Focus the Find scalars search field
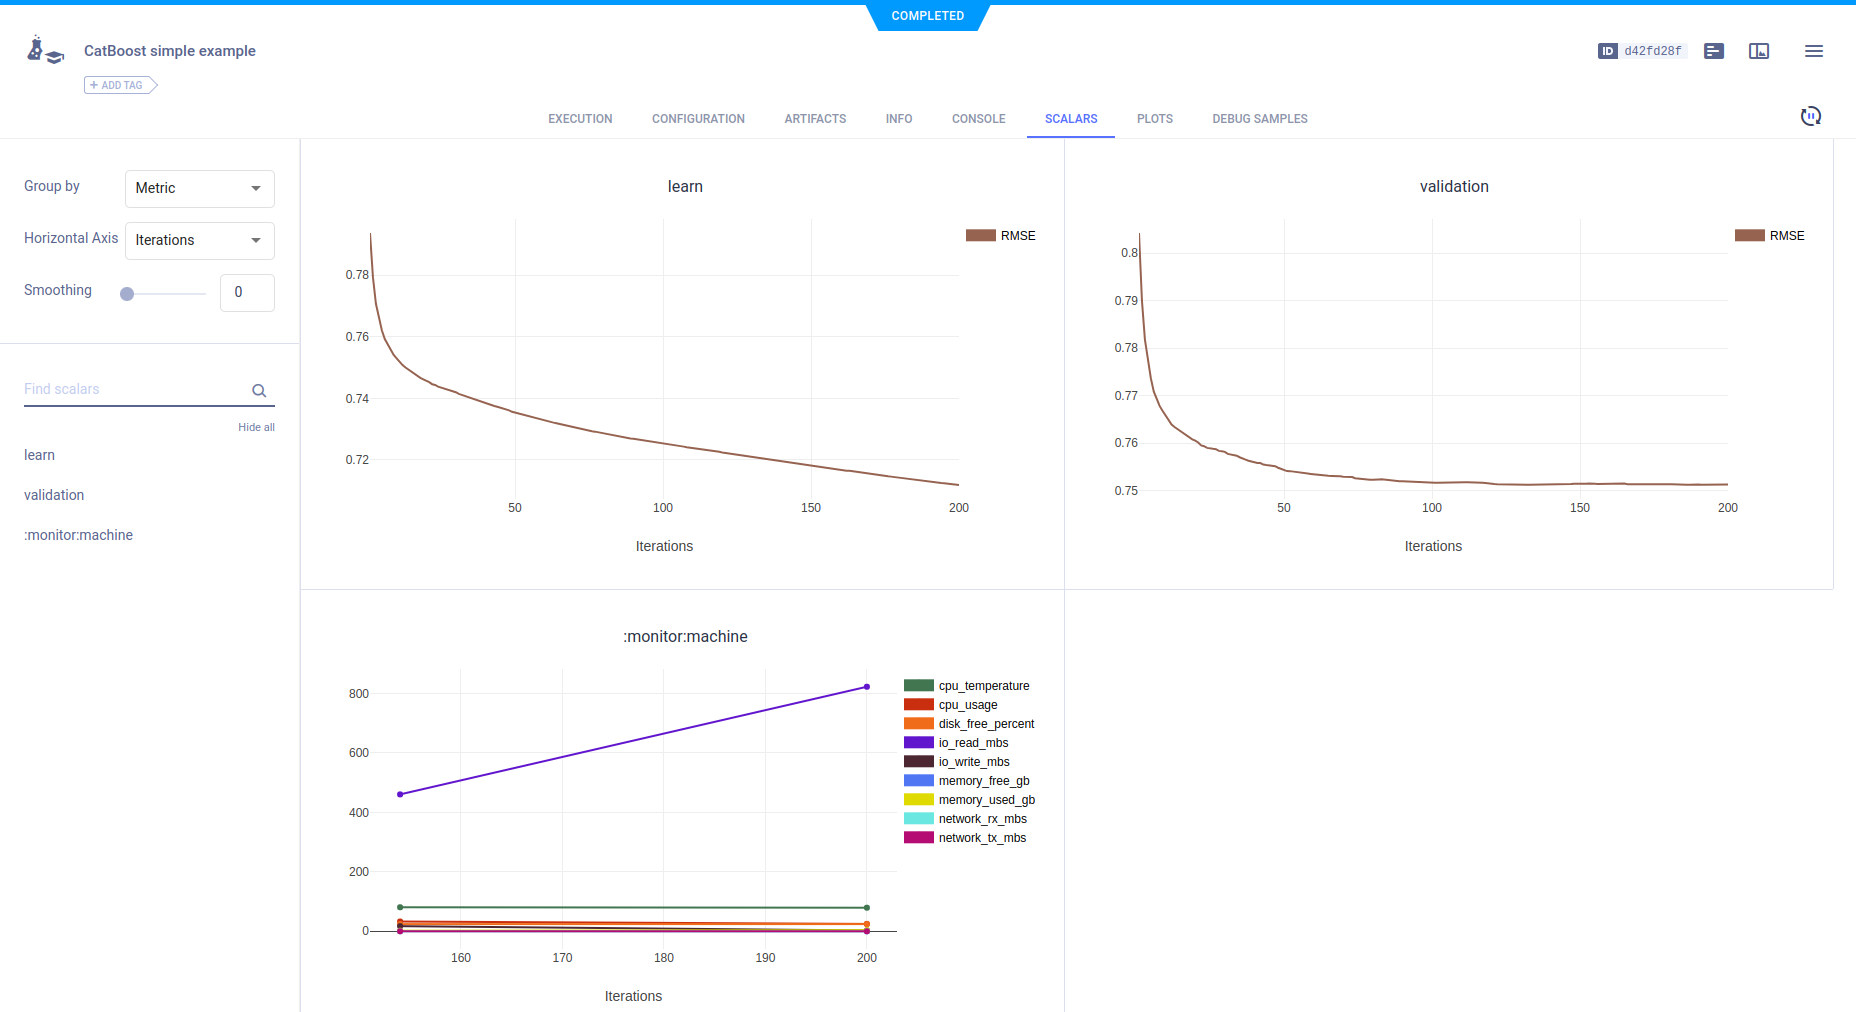Screen dimensions: 1856x1012 click(135, 389)
